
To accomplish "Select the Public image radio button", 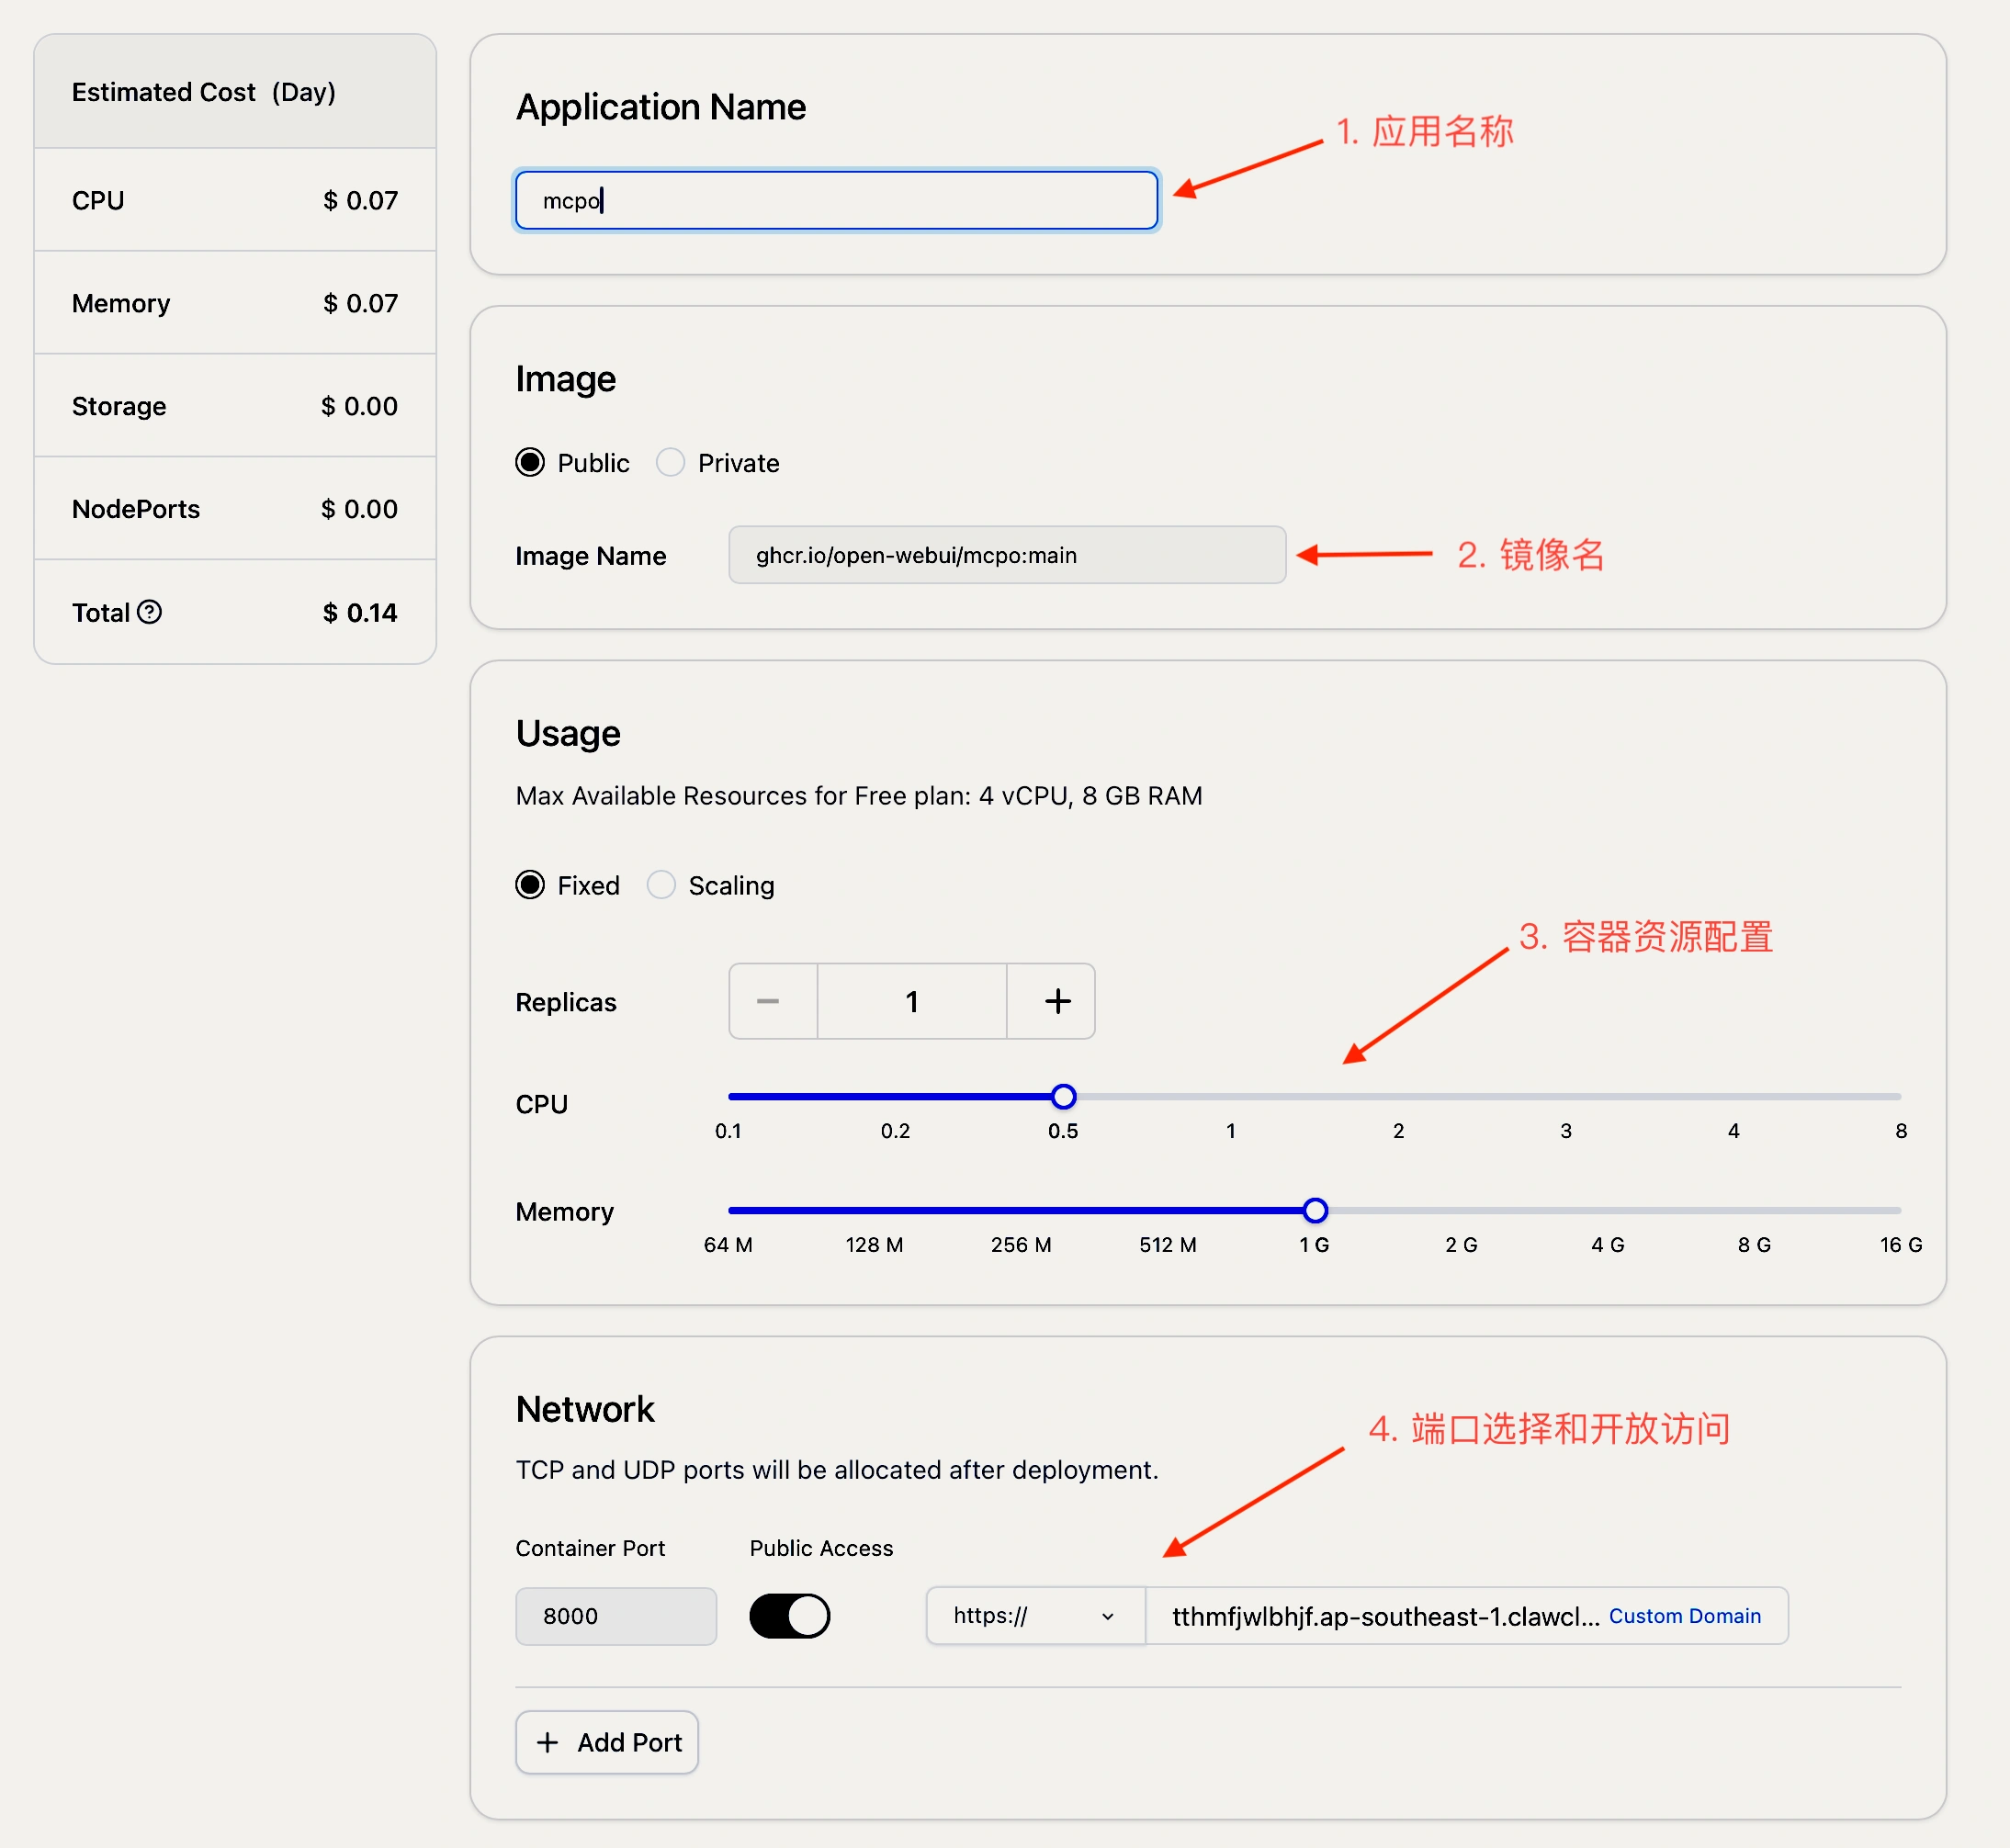I will tap(529, 462).
